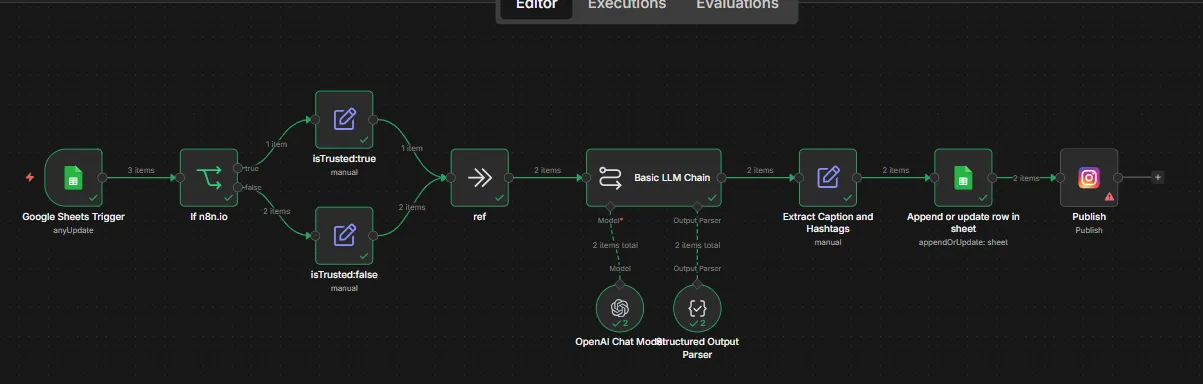Click the 'Google Sheets Trigger' label
The width and height of the screenshot is (1203, 384).
[x=74, y=217]
